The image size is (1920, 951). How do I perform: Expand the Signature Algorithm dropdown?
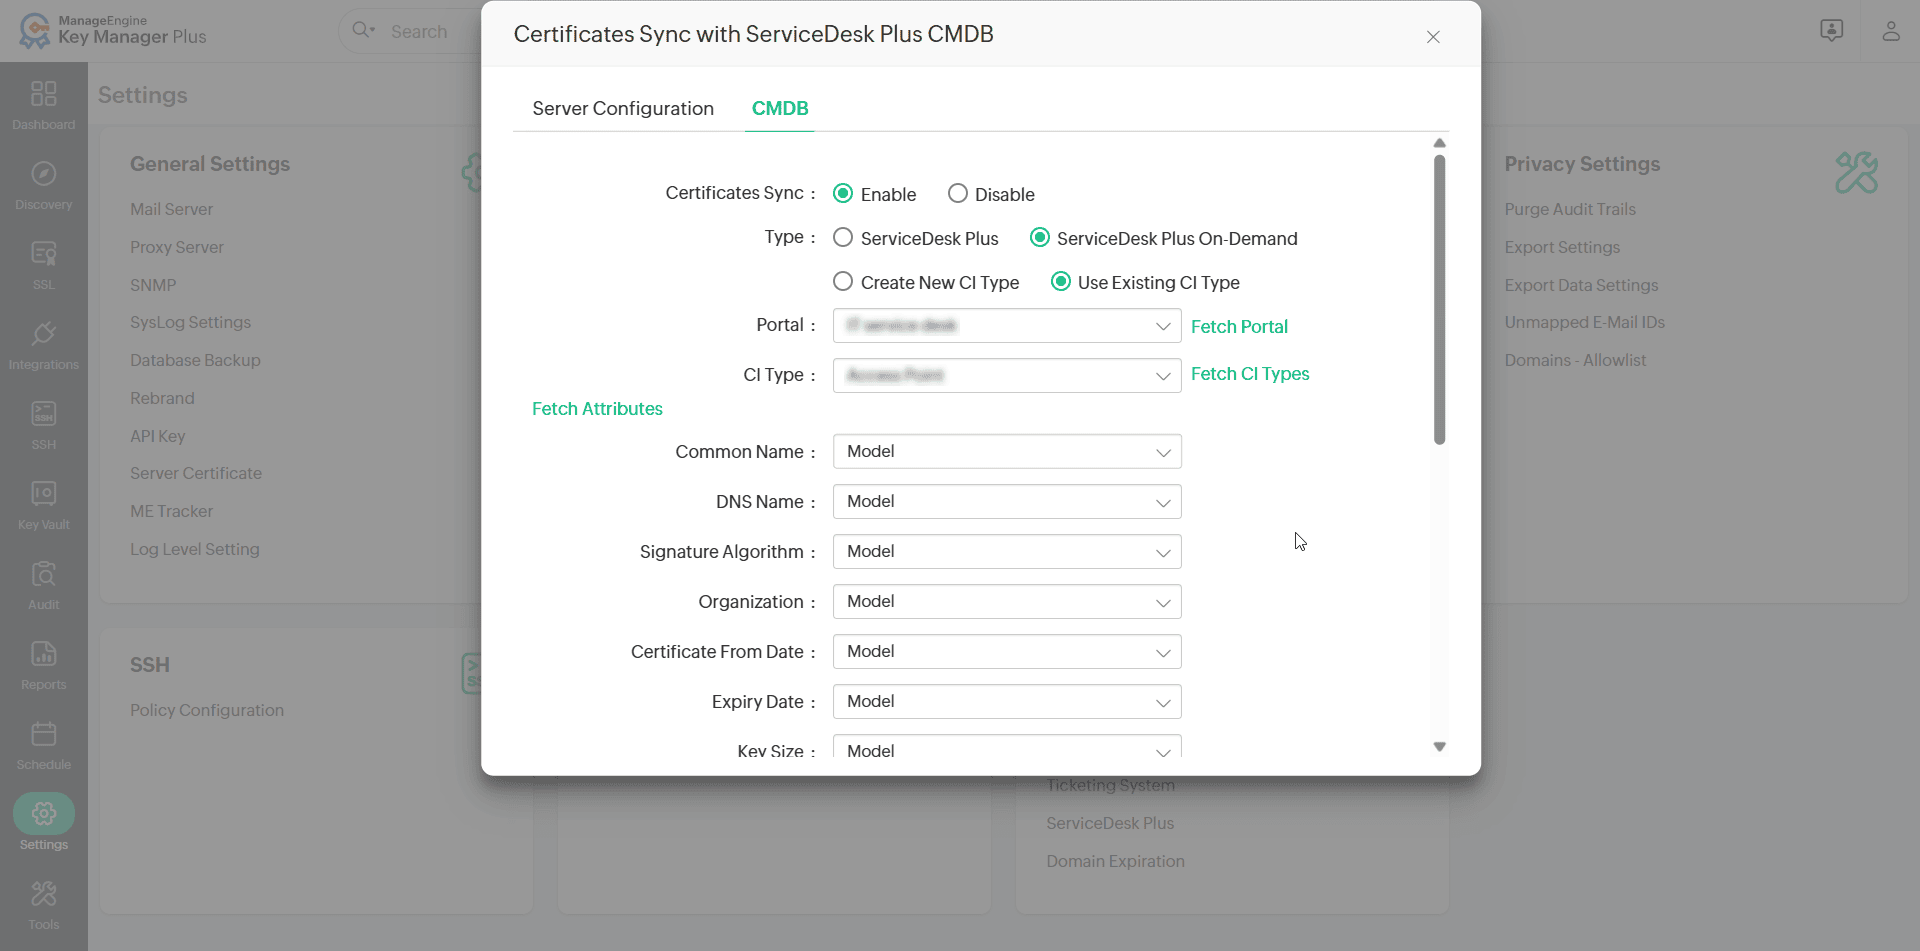1007,551
